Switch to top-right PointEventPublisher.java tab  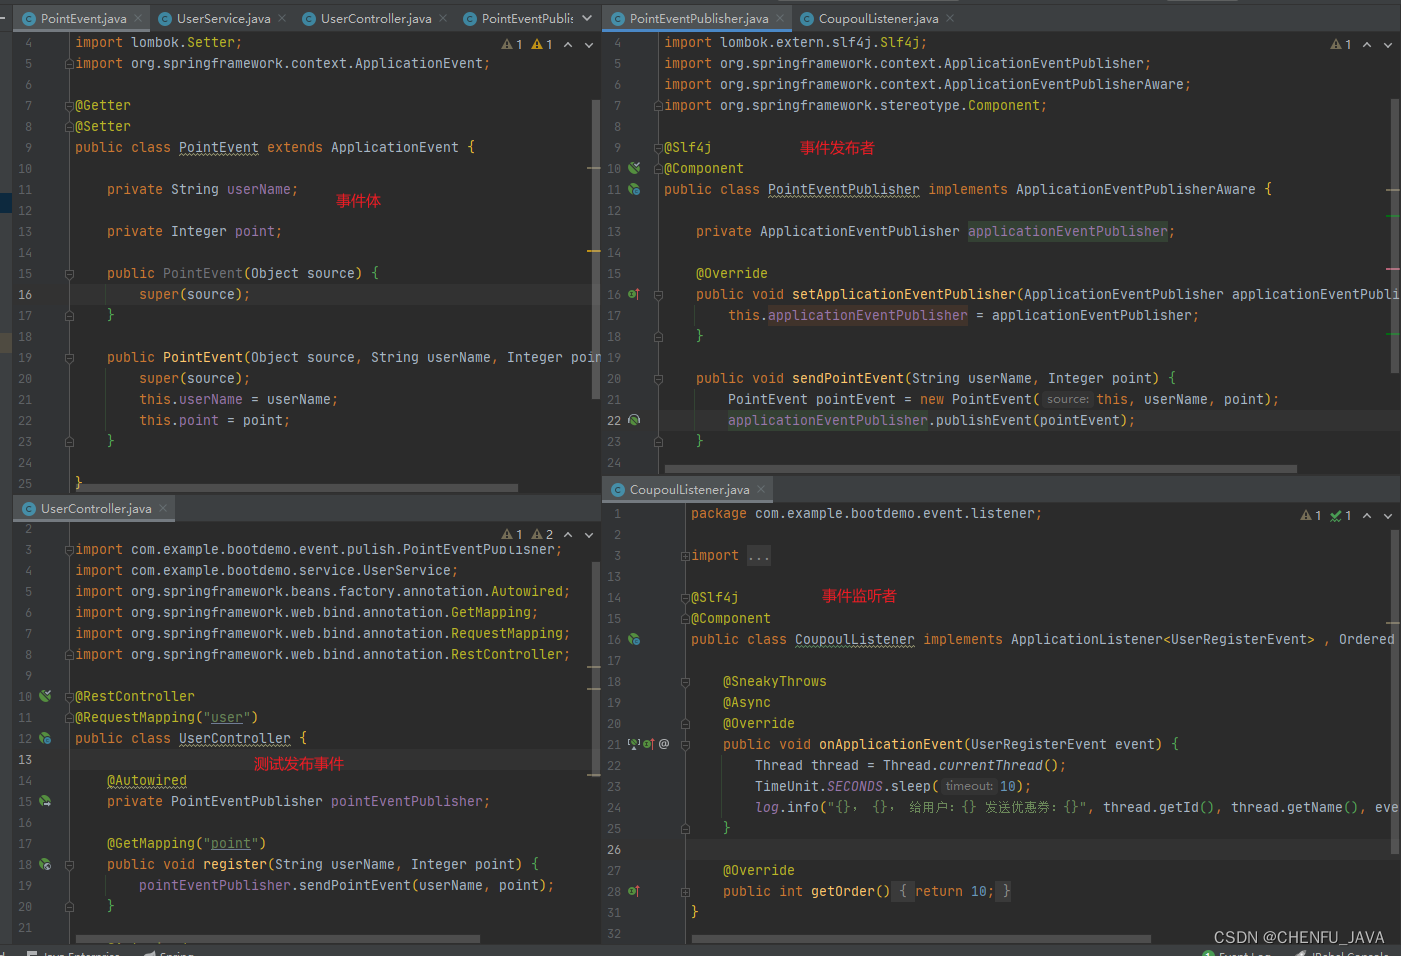click(699, 18)
